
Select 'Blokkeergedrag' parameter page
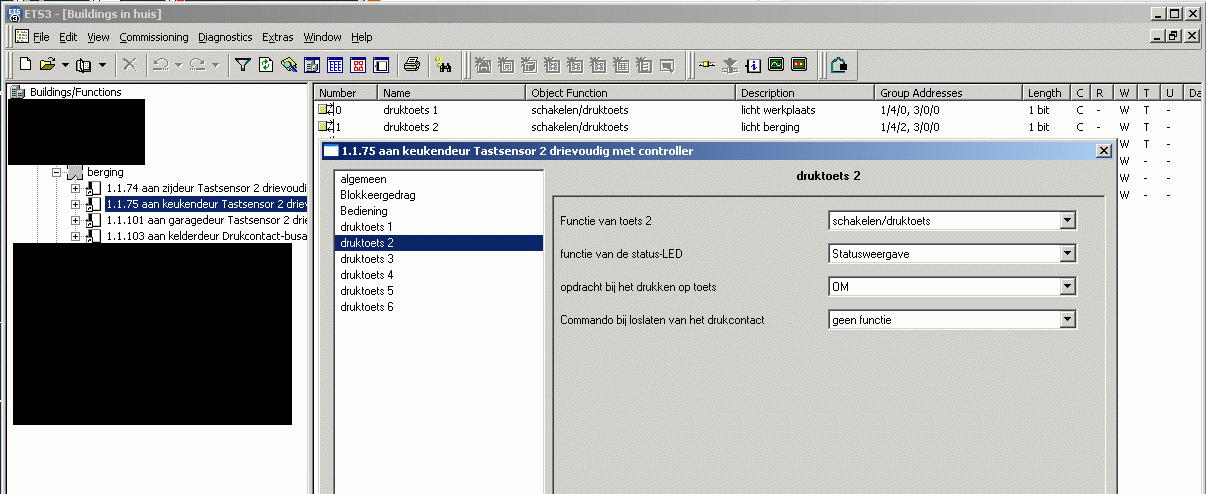click(376, 195)
